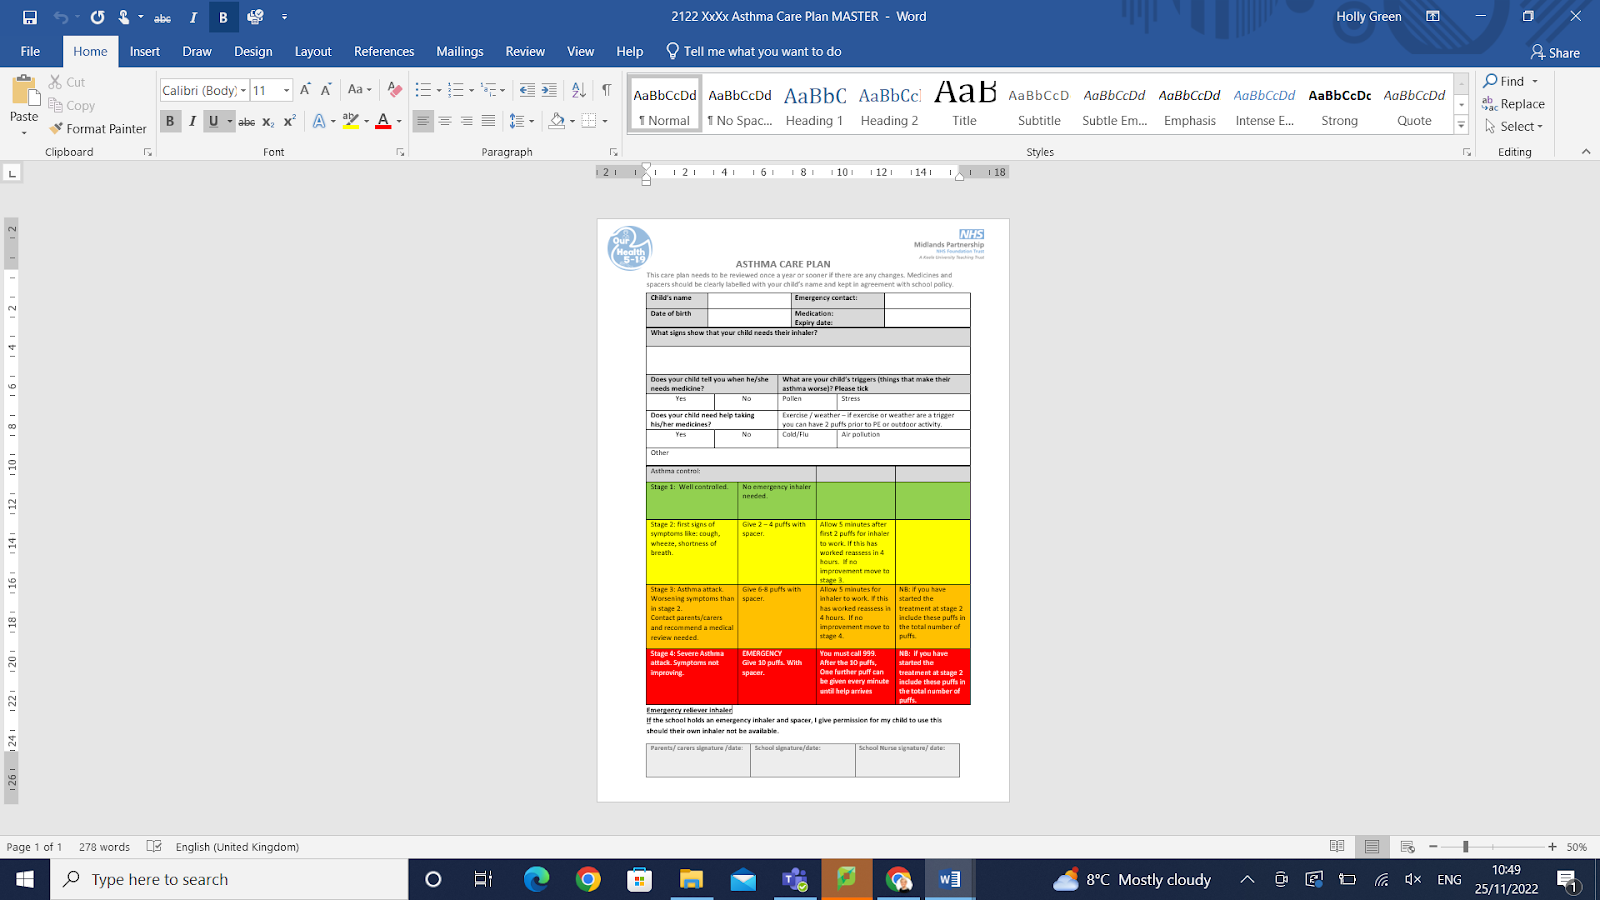Viewport: 1600px width, 900px height.
Task: Toggle italic in Quick Access Toolbar
Action: point(193,17)
